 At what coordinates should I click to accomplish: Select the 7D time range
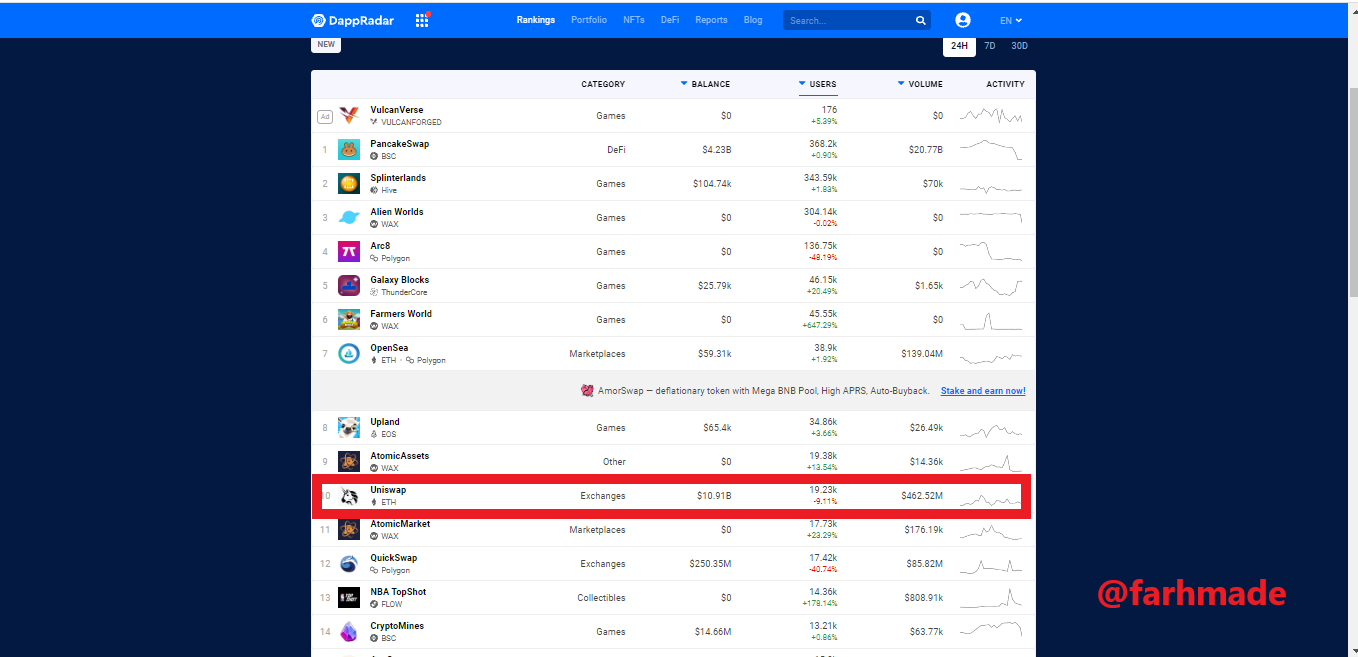[x=989, y=46]
